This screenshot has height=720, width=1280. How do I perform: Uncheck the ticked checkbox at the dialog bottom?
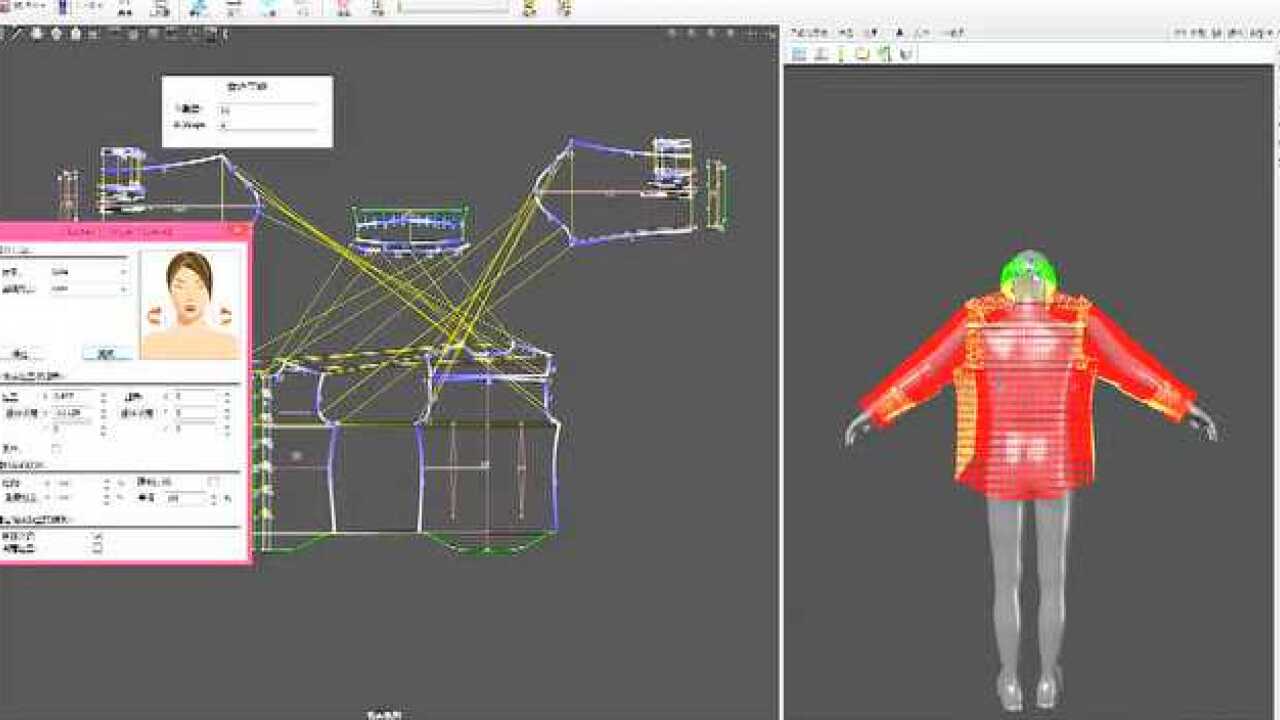pyautogui.click(x=97, y=537)
